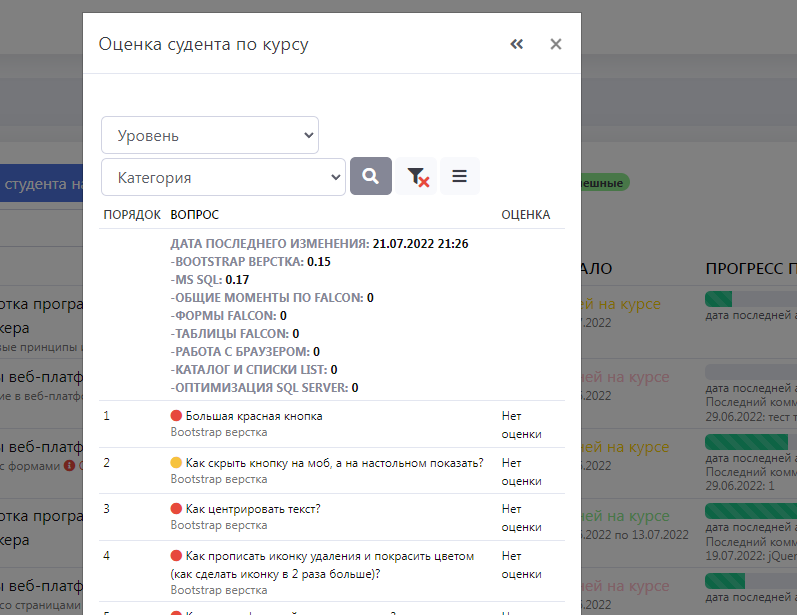Click the dialog title 'Оценка судента по курсу'
The image size is (797, 615).
203,44
